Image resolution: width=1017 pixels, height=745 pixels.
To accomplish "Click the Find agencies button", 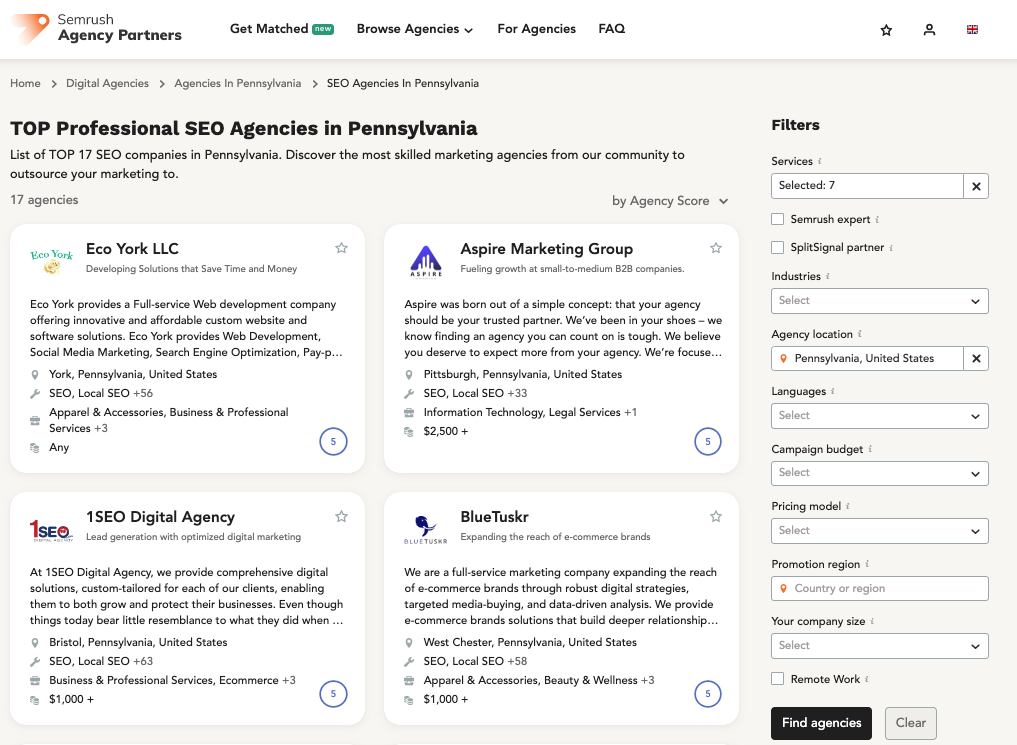I will [821, 723].
